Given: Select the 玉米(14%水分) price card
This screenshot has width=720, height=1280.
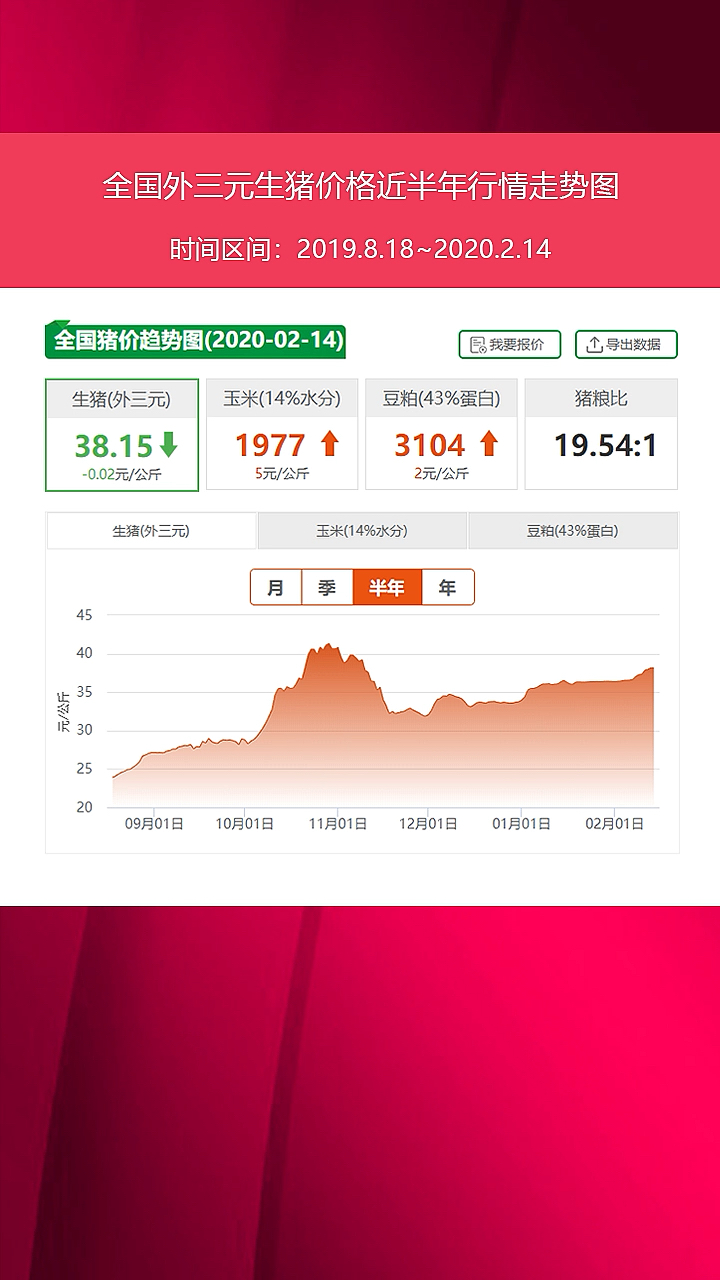Looking at the screenshot, I should click(x=282, y=434).
